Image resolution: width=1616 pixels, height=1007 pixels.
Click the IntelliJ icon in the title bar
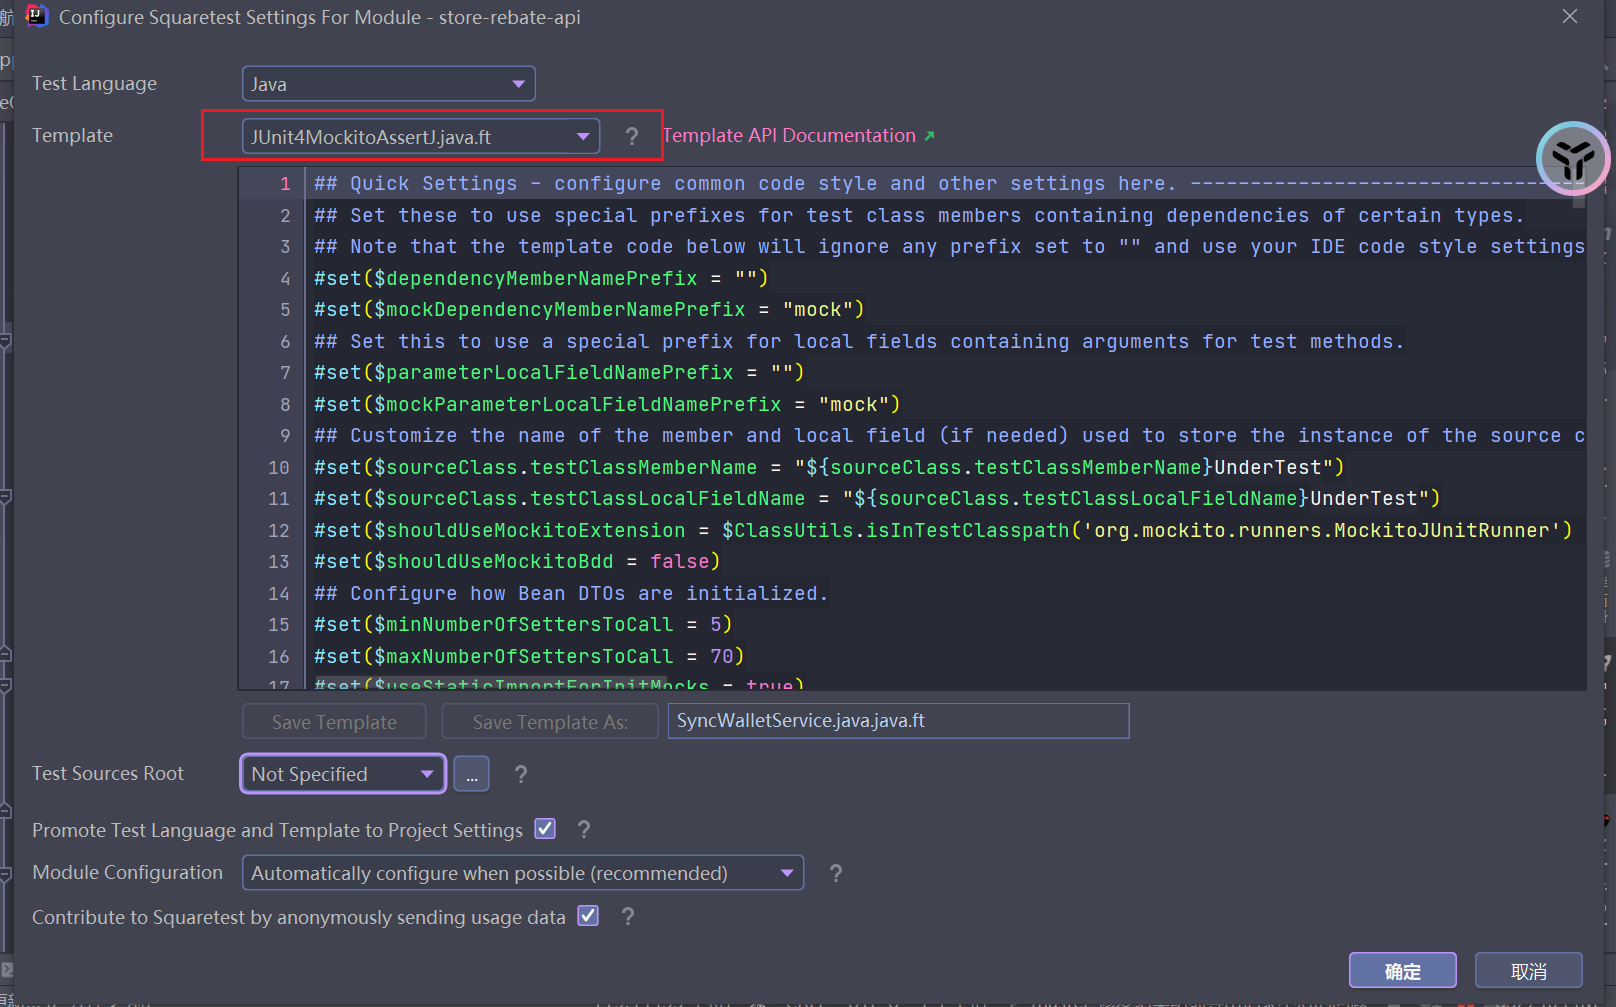pos(37,16)
